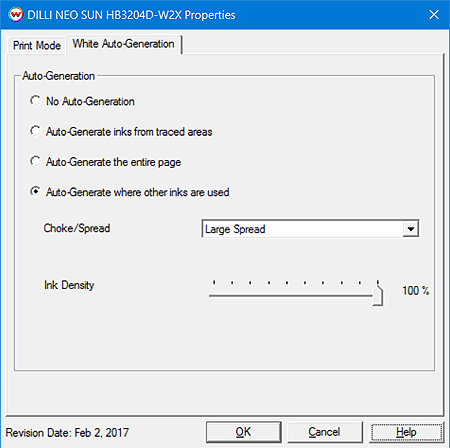Confirm settings with the OK button
Viewport: 450px width, 448px height.
coord(244,432)
